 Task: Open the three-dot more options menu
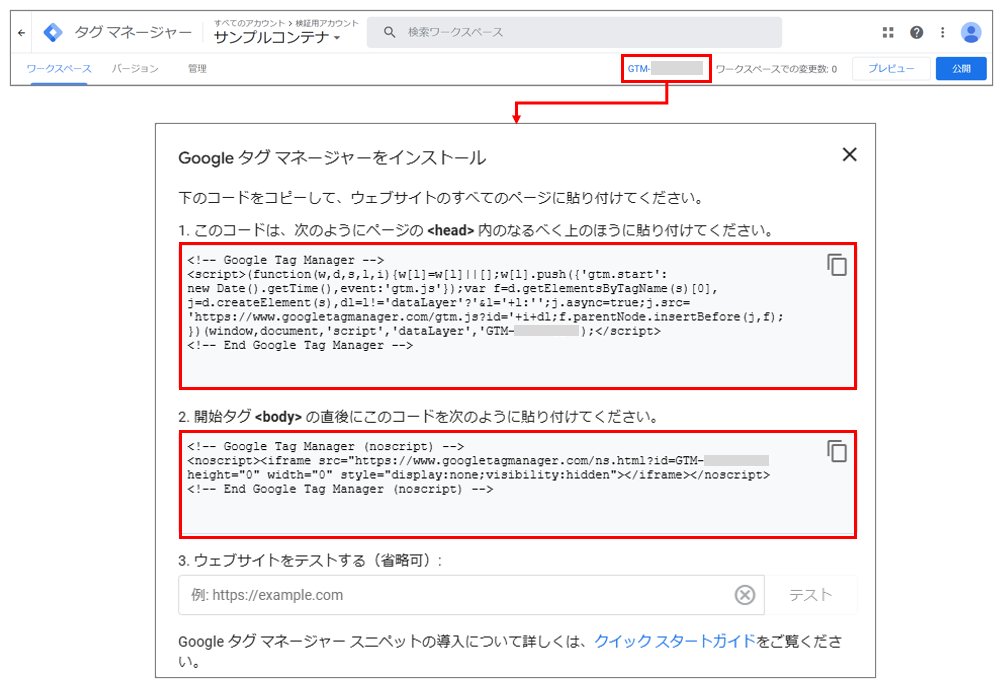(942, 32)
